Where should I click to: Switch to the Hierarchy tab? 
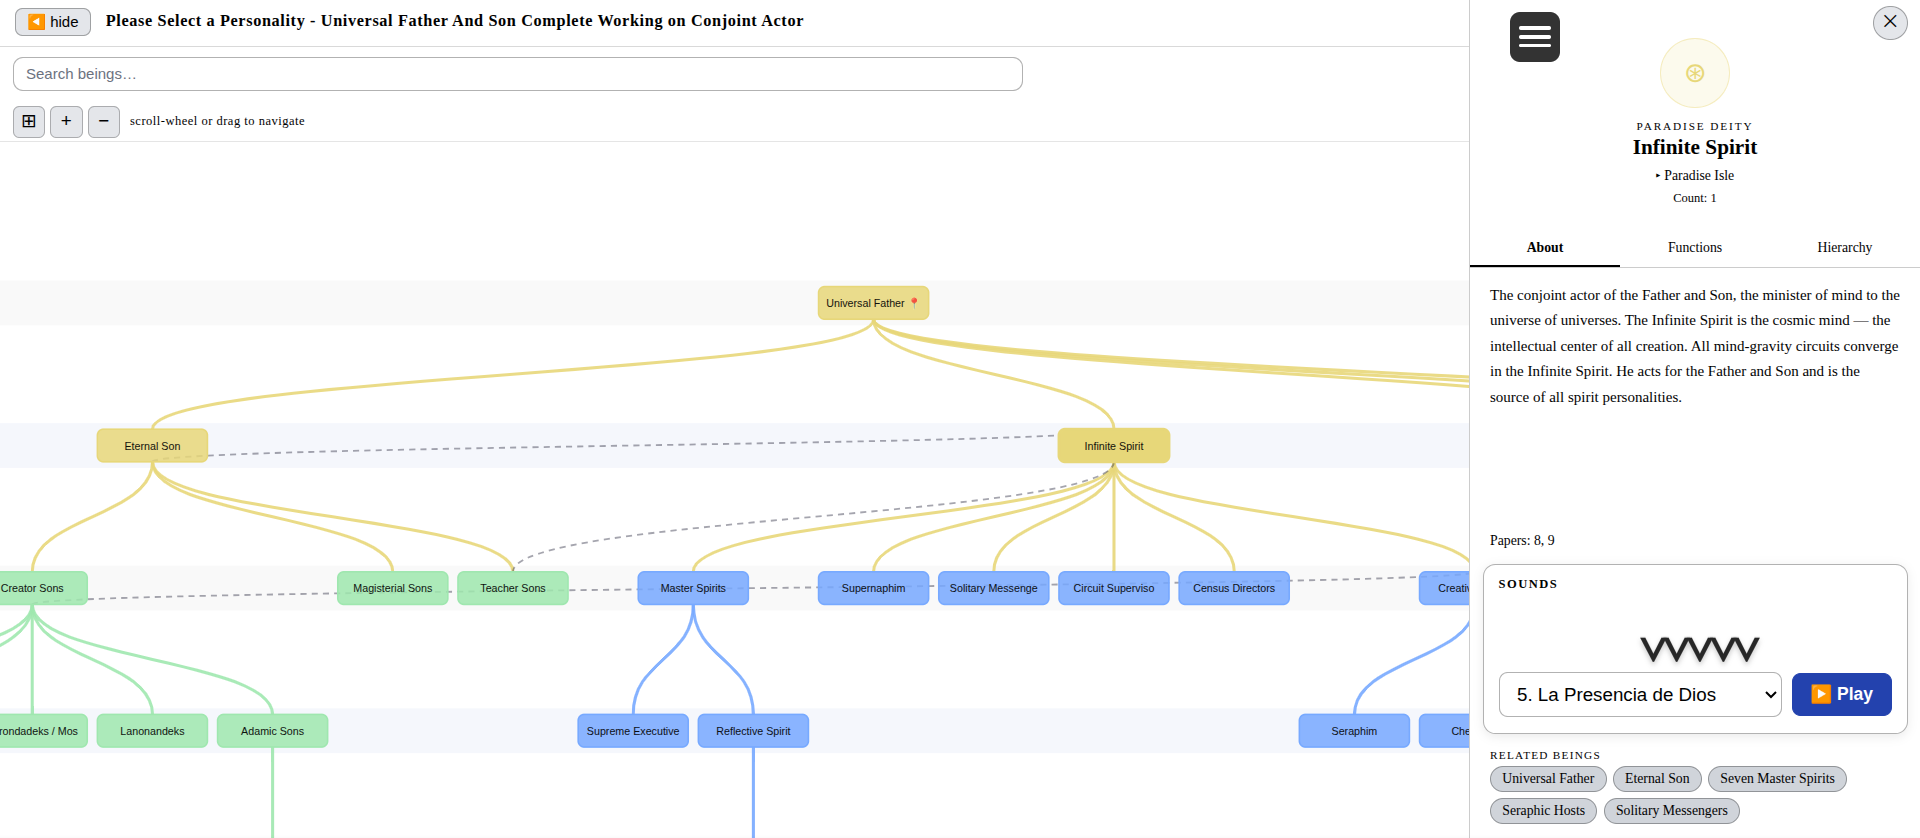pos(1844,247)
